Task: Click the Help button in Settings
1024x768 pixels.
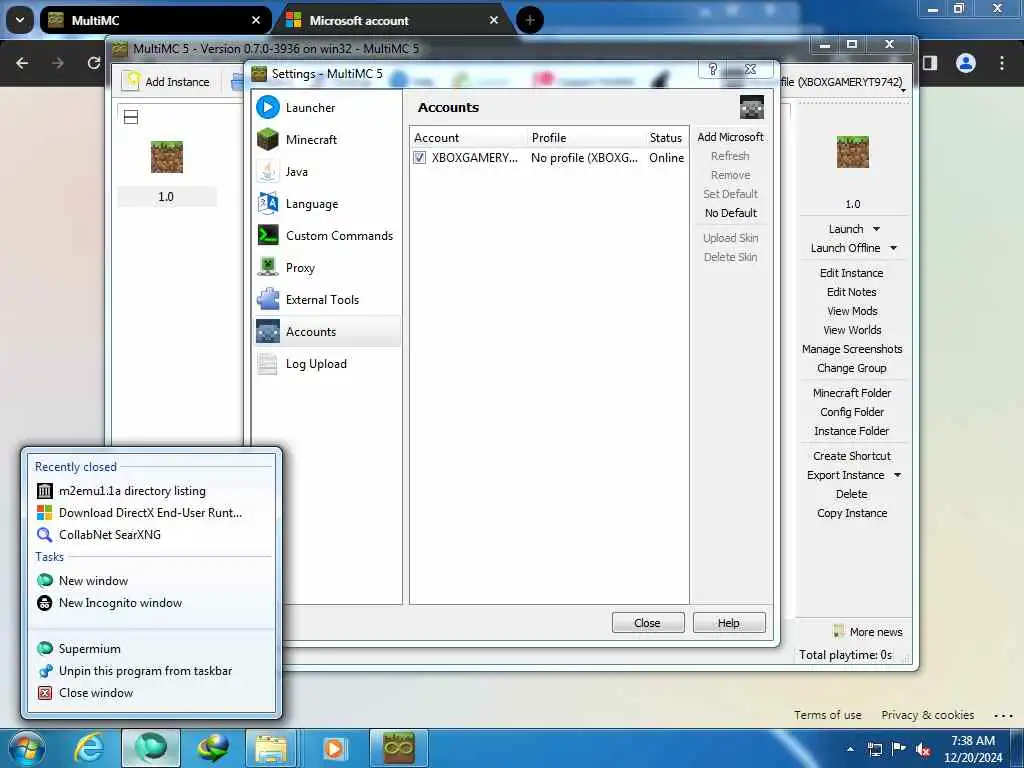Action: pos(728,623)
